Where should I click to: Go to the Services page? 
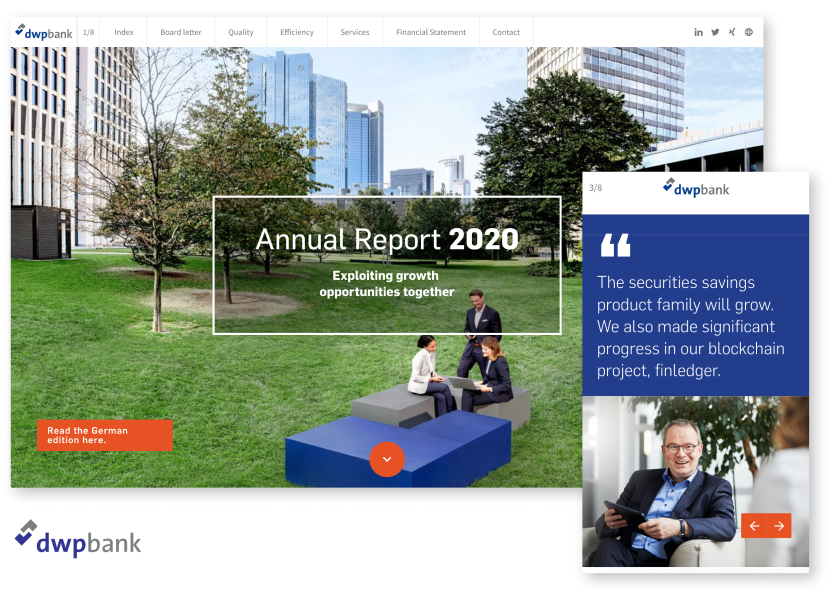point(355,32)
